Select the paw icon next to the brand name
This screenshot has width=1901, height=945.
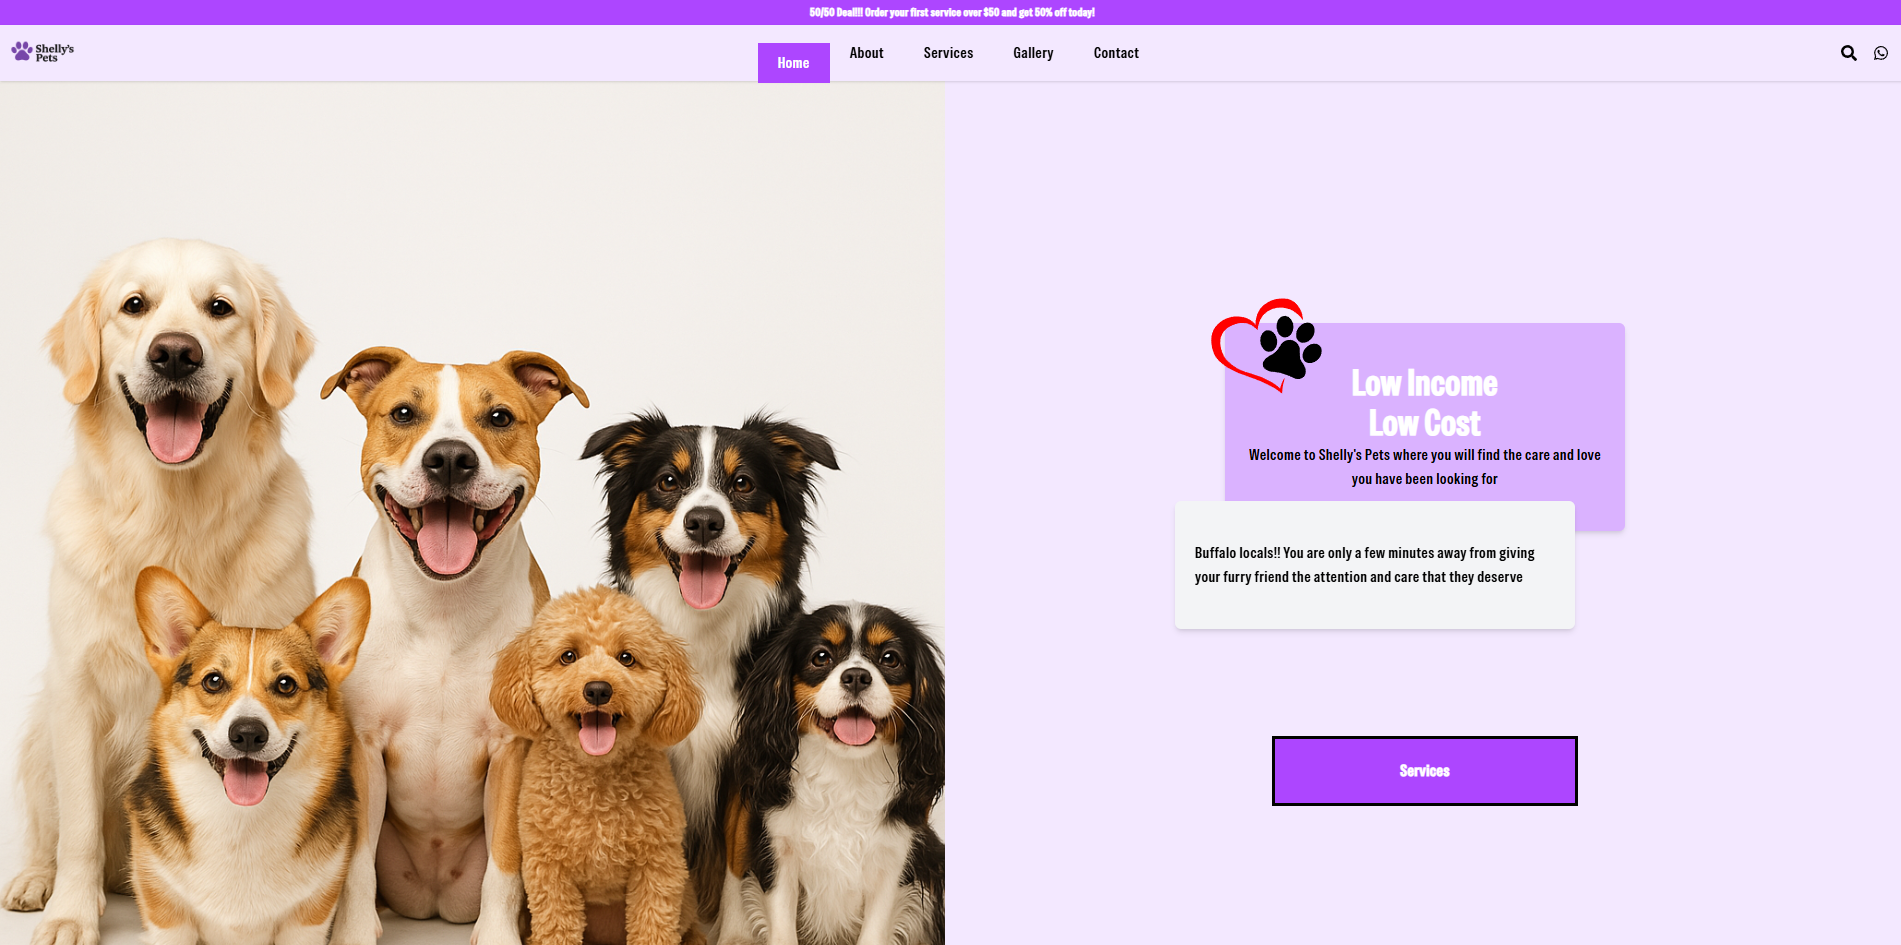click(20, 49)
